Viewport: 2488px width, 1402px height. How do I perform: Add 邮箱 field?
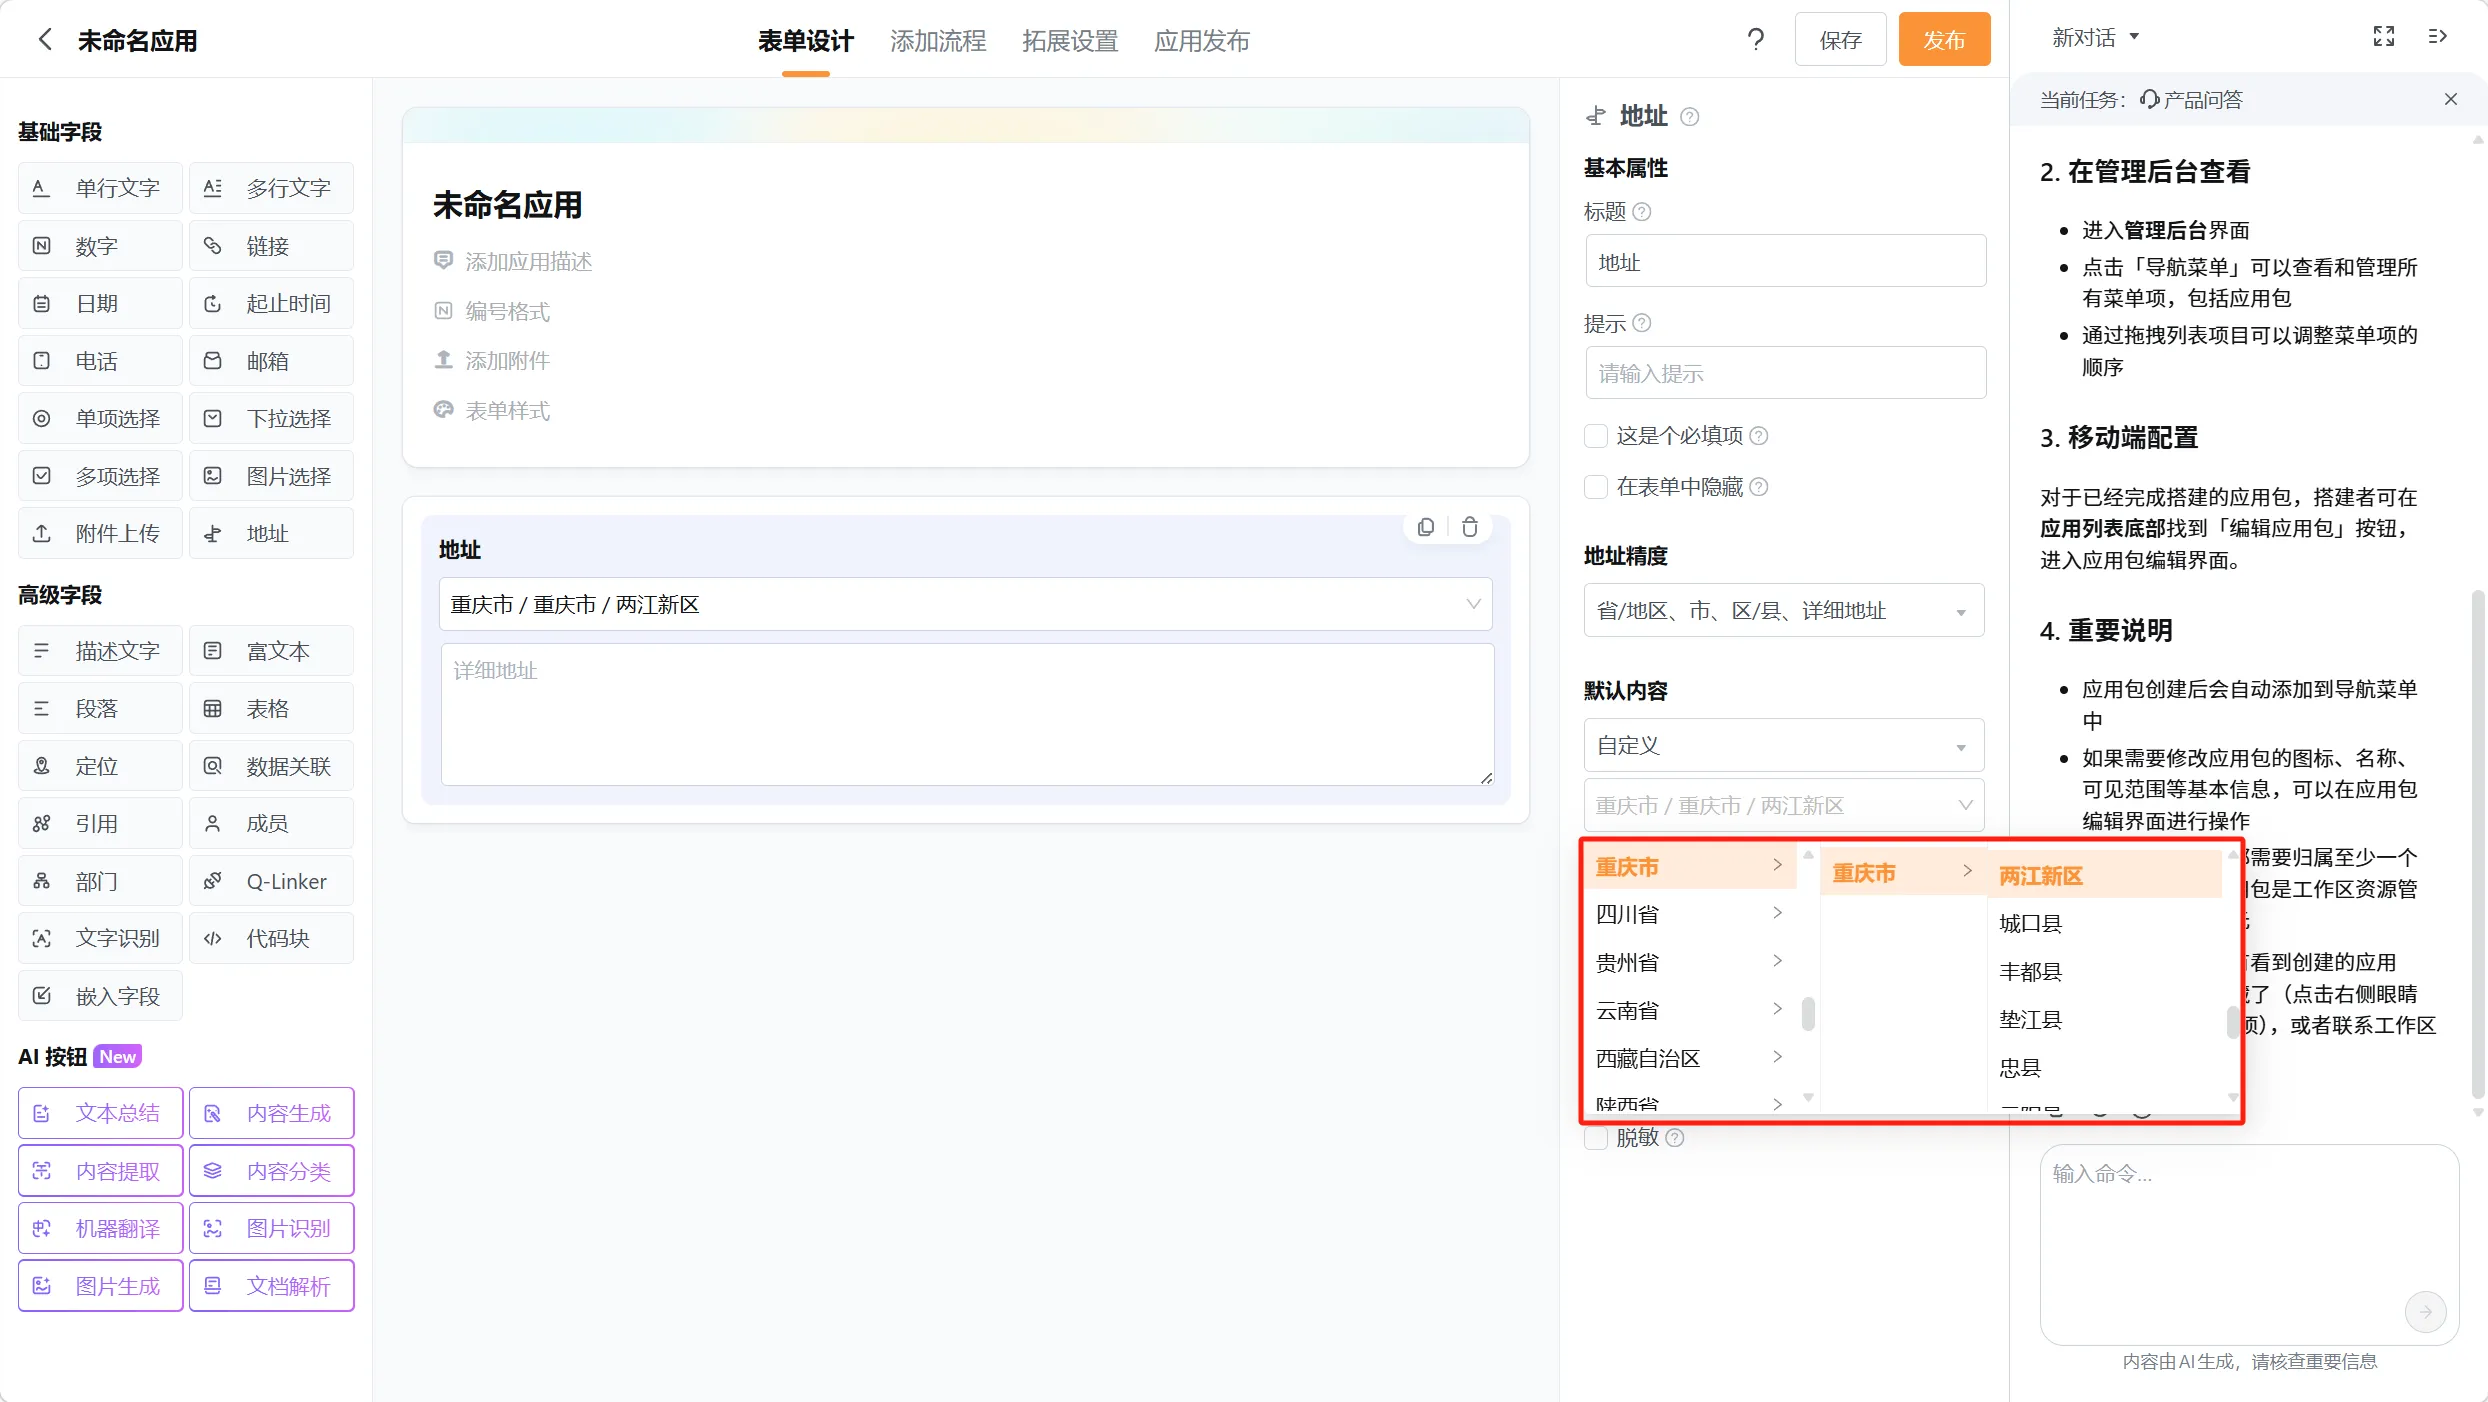[x=271, y=361]
